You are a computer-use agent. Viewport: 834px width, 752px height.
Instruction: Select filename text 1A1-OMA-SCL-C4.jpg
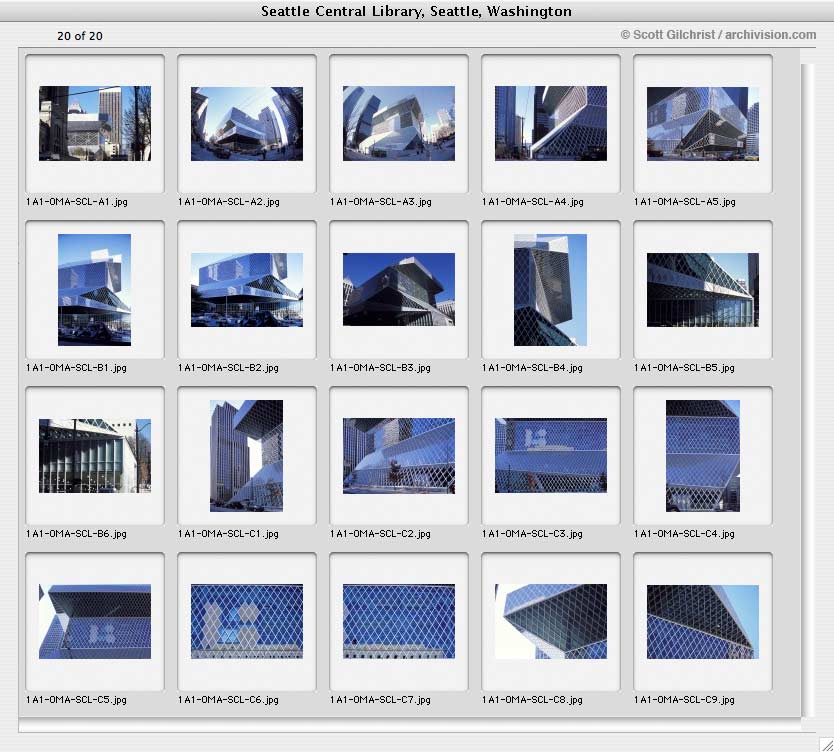coord(685,533)
